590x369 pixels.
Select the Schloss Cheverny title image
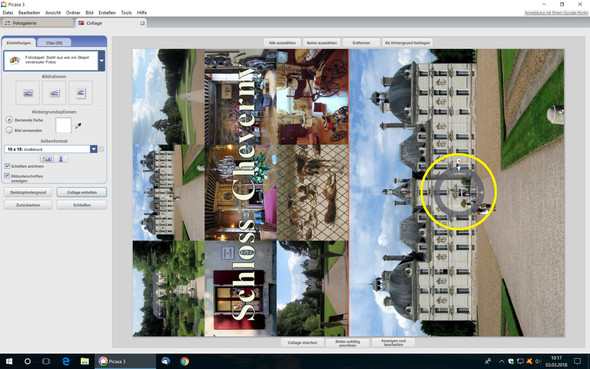pos(243,193)
